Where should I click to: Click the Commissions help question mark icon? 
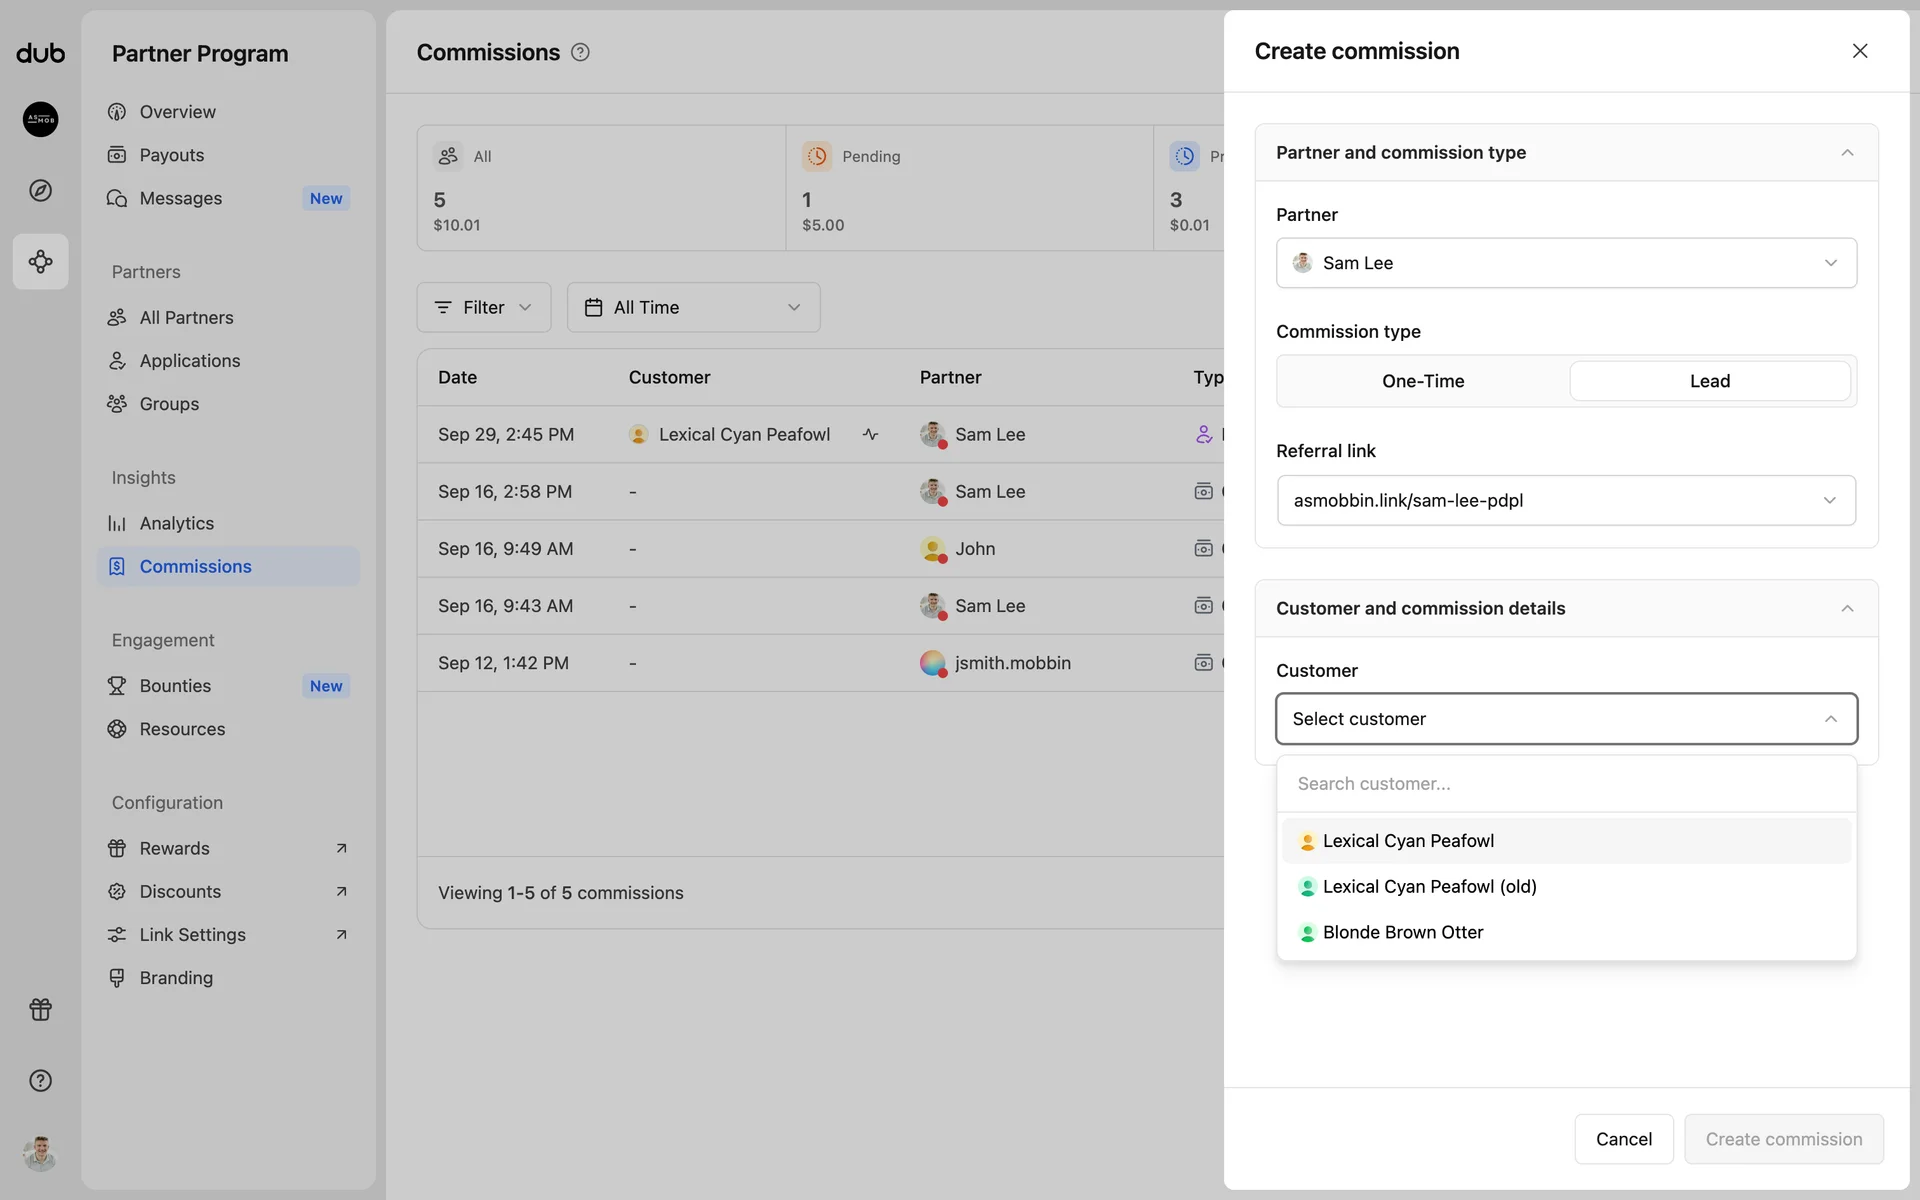580,52
